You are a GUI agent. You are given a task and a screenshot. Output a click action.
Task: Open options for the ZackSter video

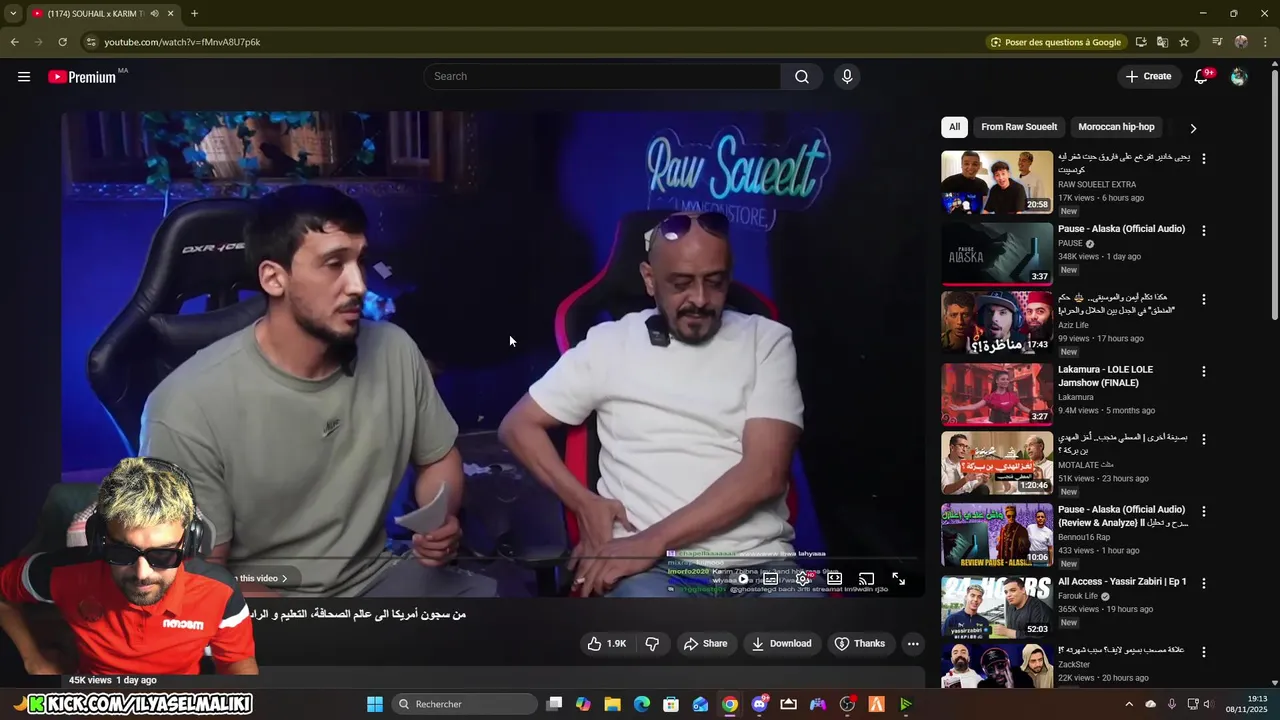click(1204, 652)
